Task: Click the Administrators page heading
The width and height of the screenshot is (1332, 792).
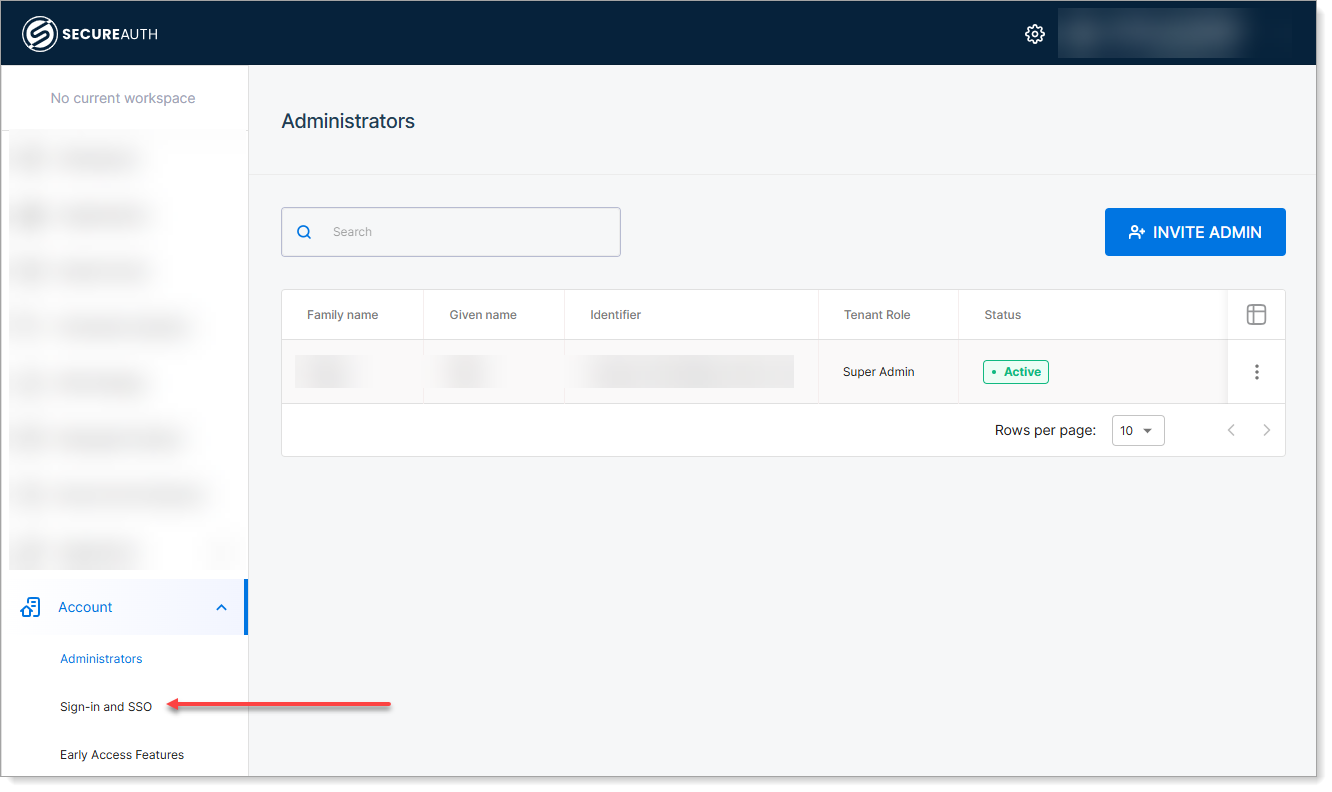Action: [x=348, y=121]
